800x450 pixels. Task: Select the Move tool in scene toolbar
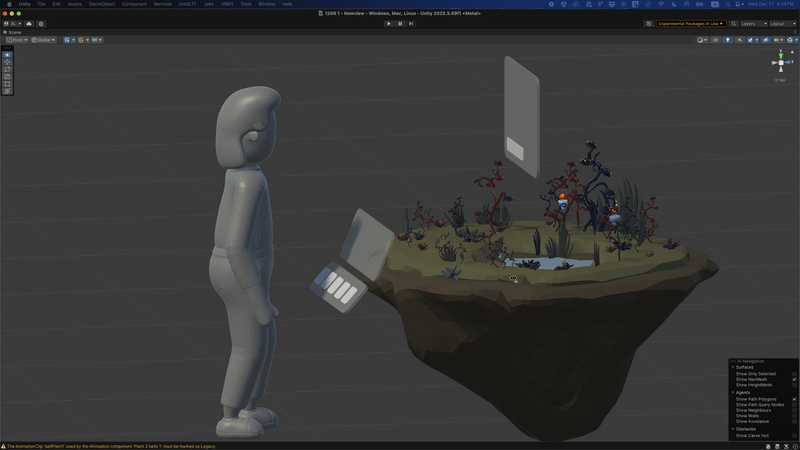(7, 62)
